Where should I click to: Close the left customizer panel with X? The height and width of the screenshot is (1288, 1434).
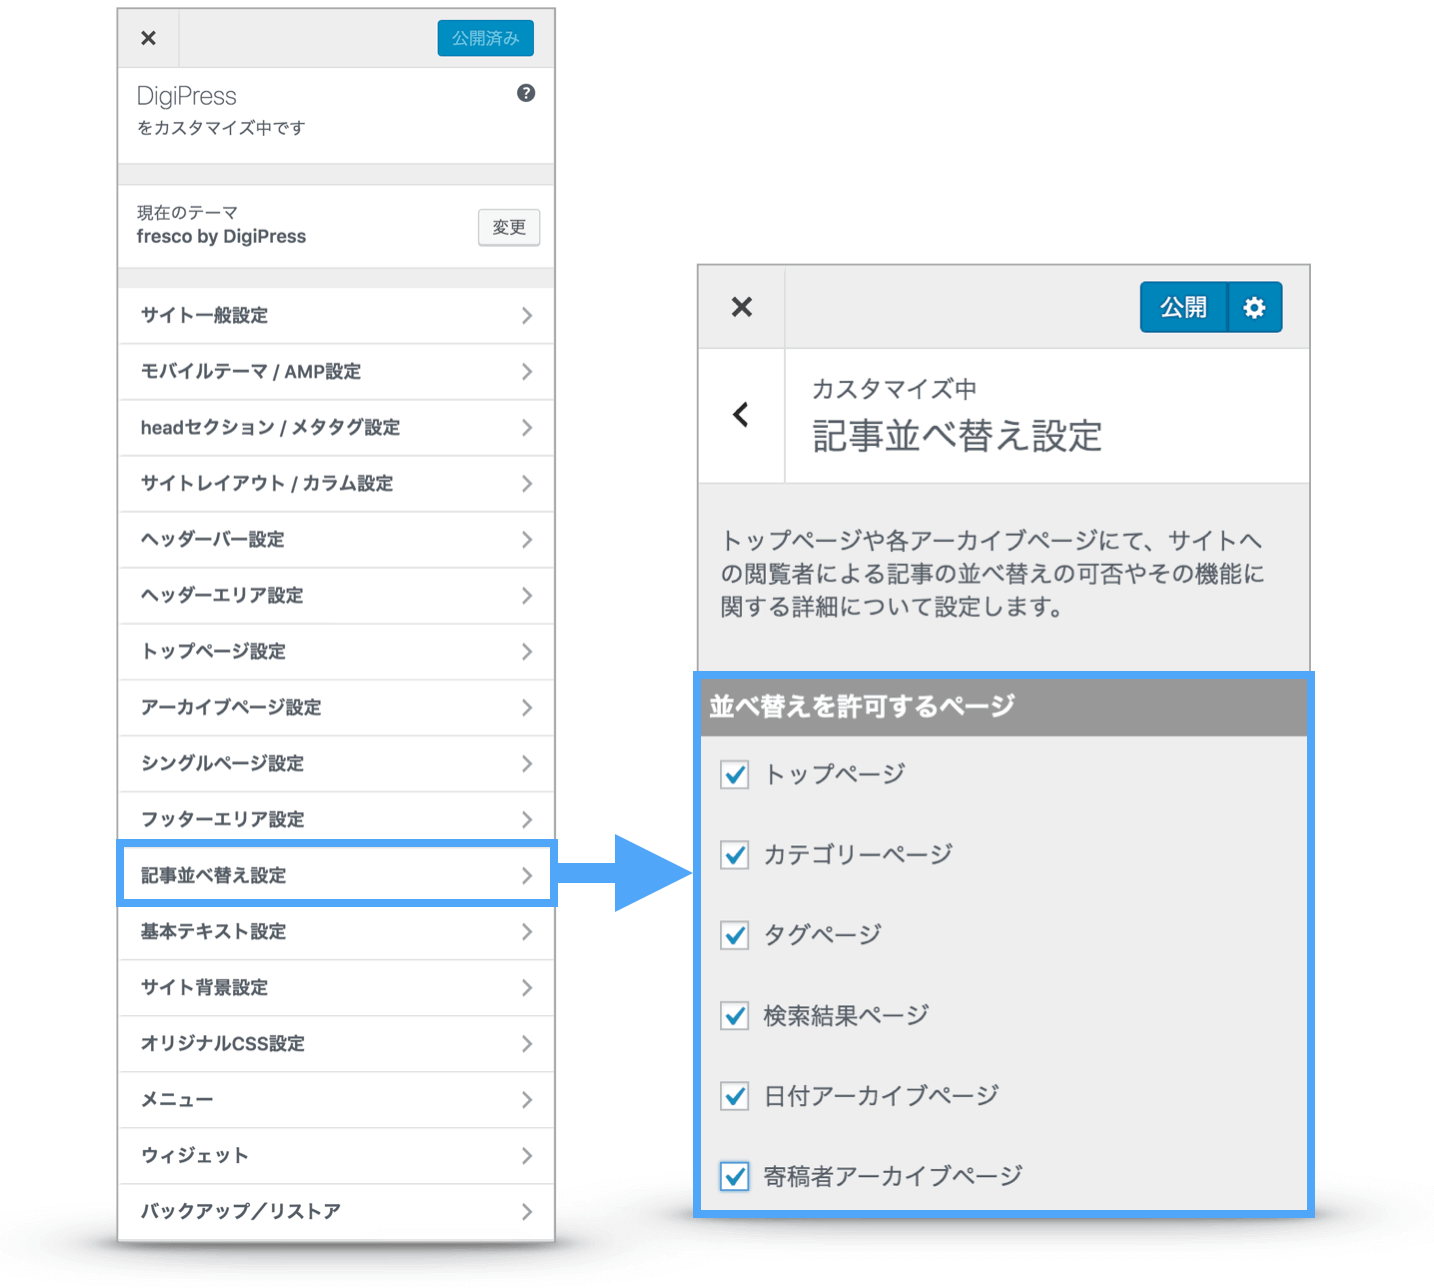pyautogui.click(x=148, y=38)
